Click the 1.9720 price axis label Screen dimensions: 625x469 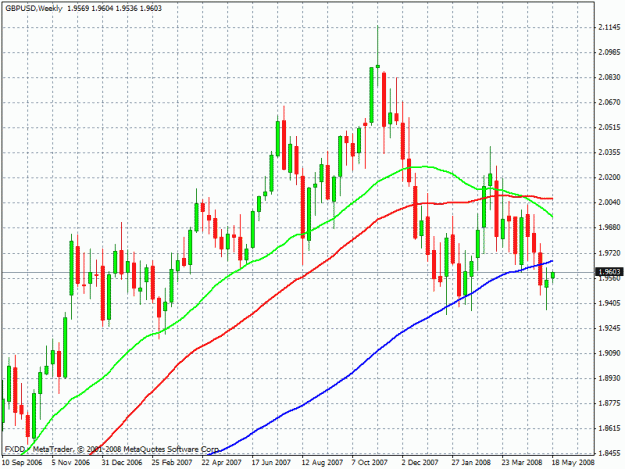609,253
